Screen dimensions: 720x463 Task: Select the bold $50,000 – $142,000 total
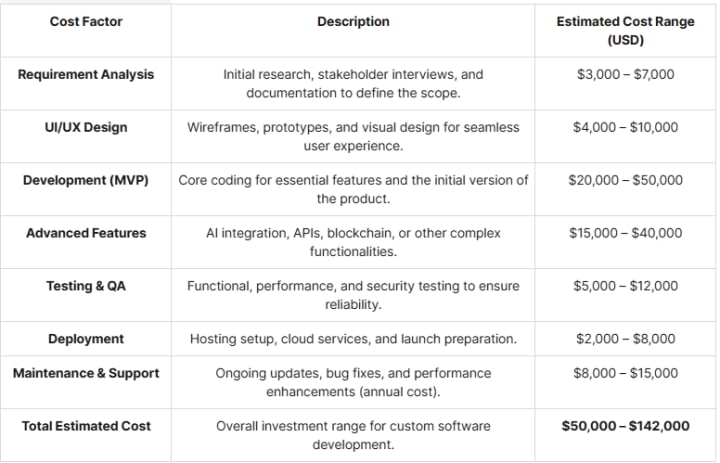pyautogui.click(x=626, y=426)
